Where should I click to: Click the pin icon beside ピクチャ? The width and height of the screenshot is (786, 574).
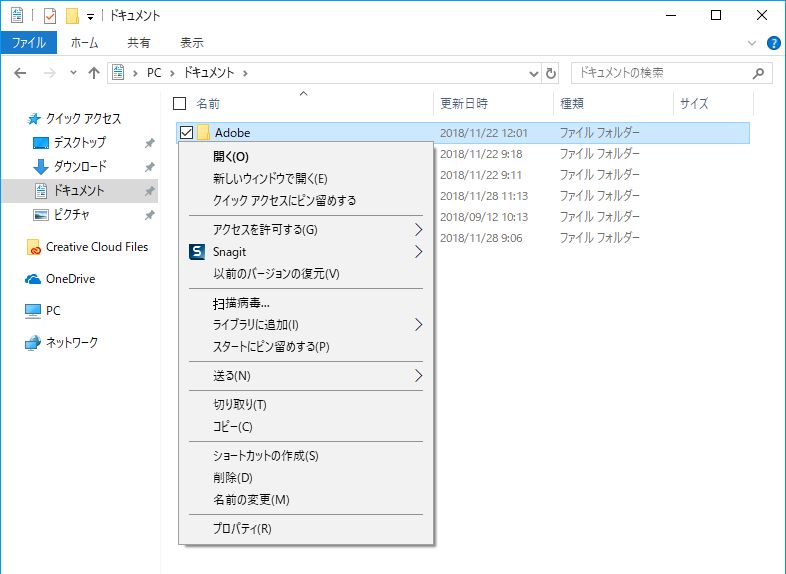coord(149,215)
